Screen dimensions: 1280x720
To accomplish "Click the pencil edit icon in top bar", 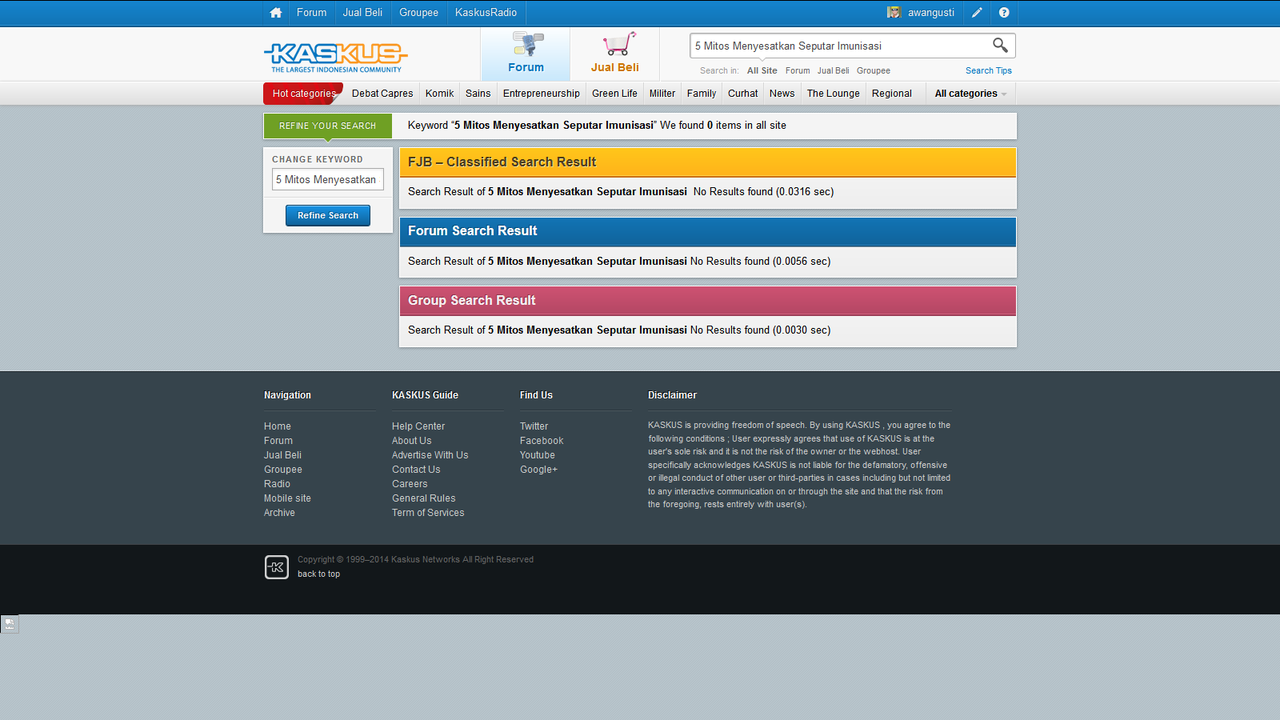I will (977, 13).
